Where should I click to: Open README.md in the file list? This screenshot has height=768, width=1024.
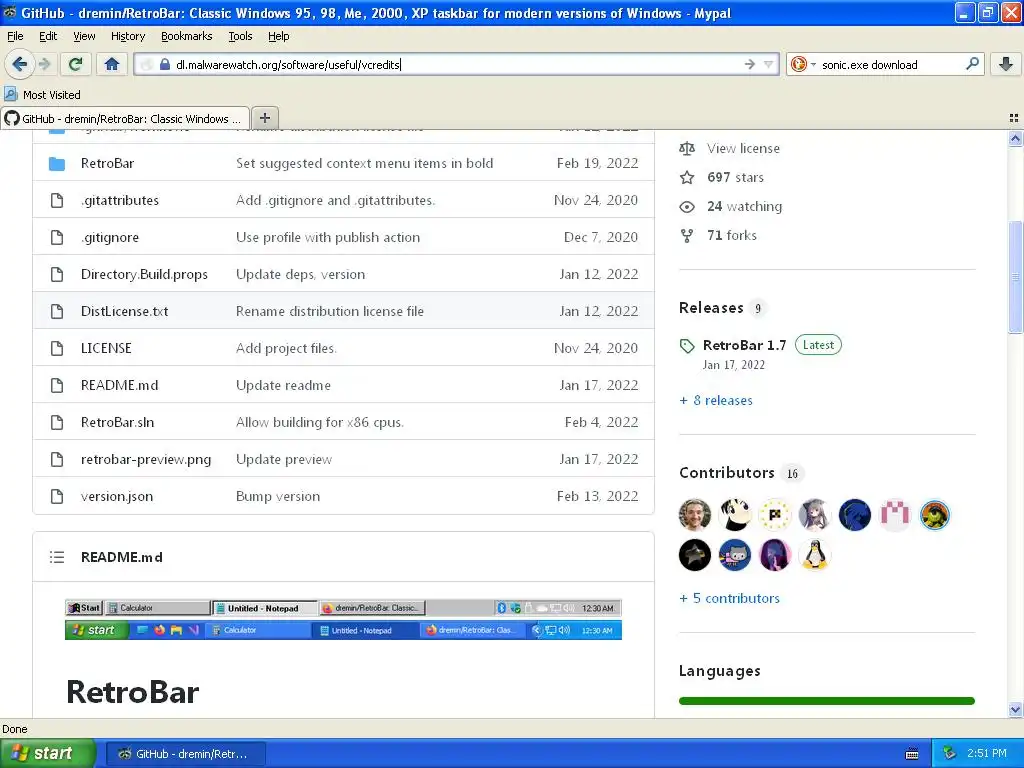[x=120, y=385]
